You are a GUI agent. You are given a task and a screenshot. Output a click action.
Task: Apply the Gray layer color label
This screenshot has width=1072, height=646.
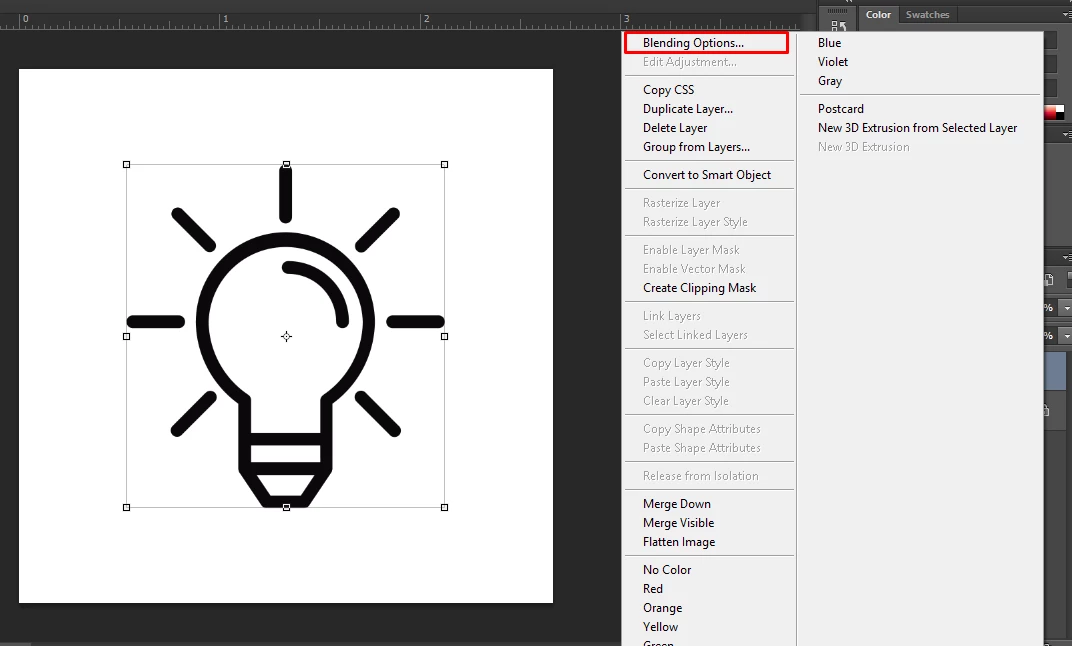point(829,81)
